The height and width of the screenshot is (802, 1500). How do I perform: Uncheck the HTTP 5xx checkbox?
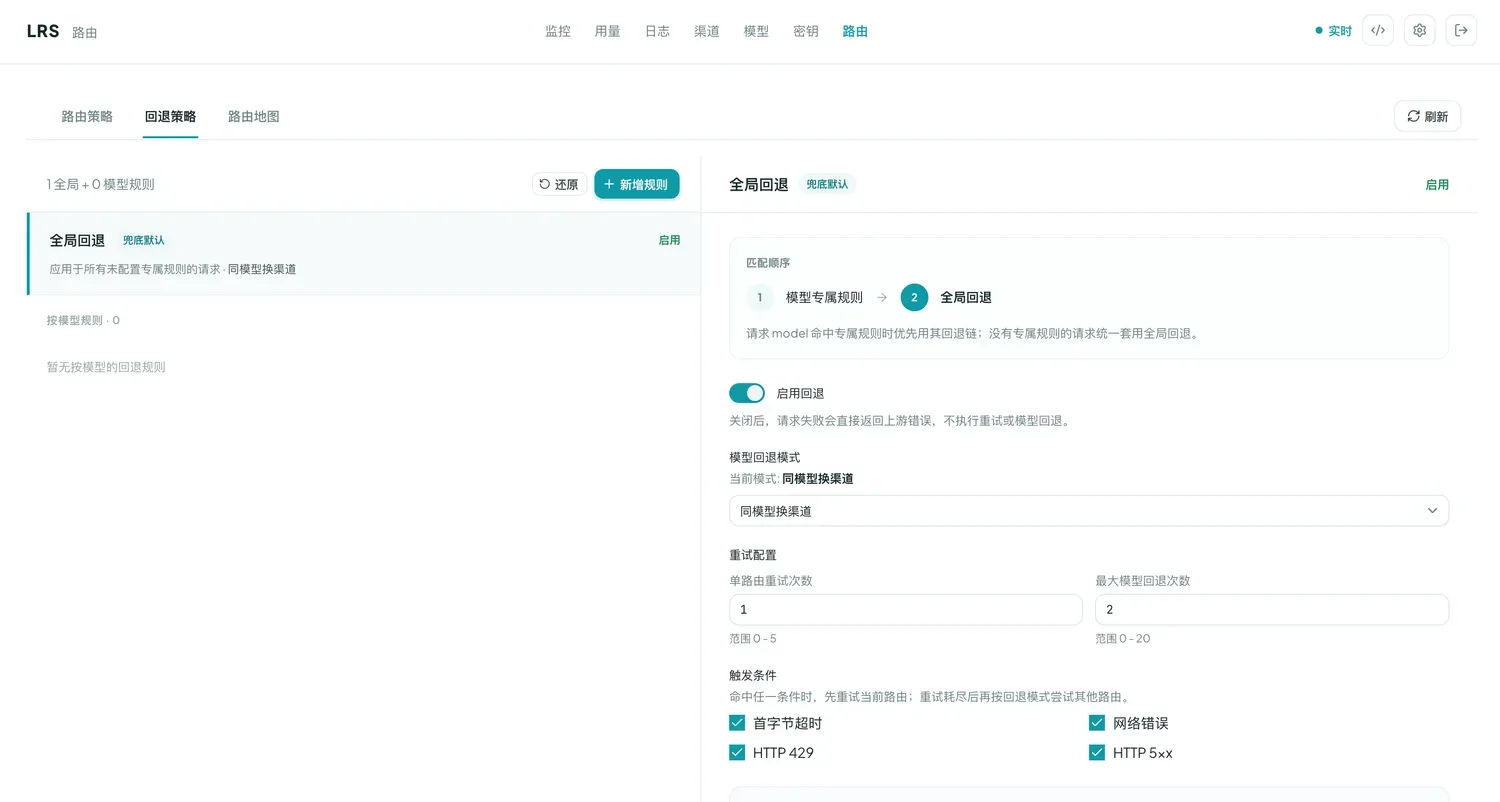1097,752
